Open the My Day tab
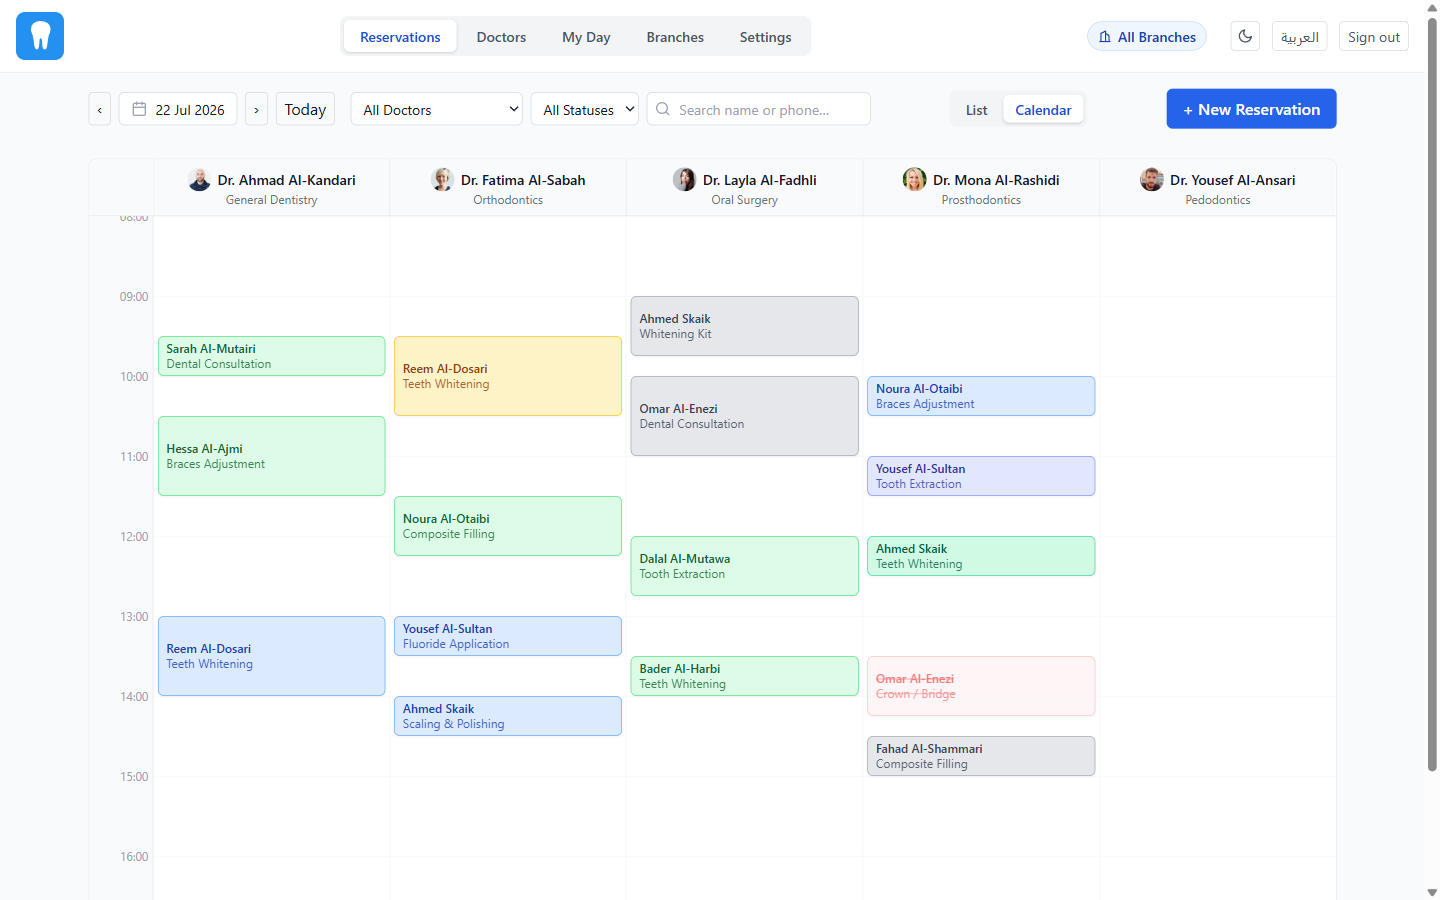The width and height of the screenshot is (1440, 900). (x=586, y=36)
